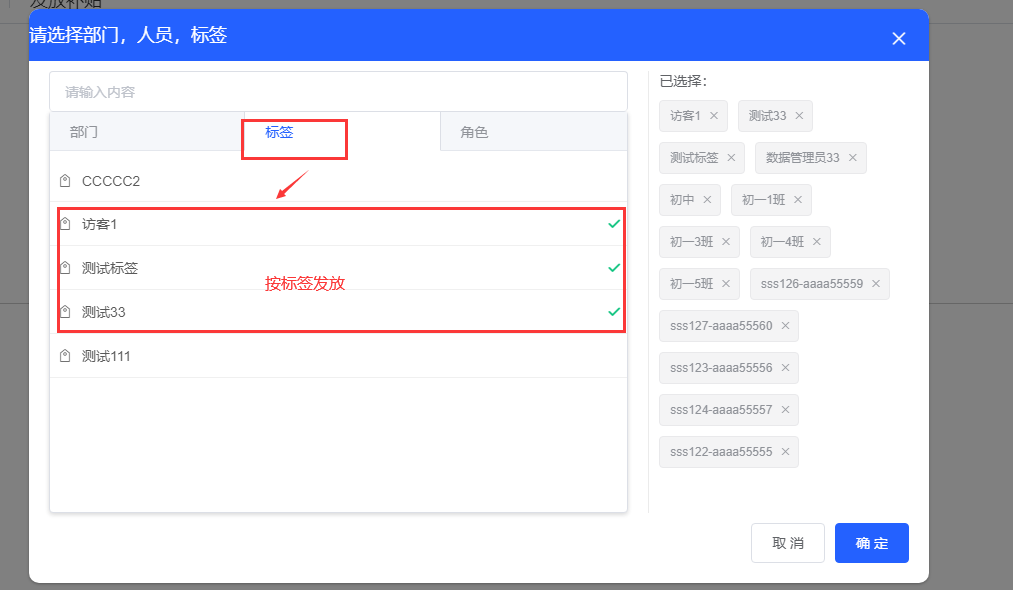Click the tag icon beside CCCCC2
The height and width of the screenshot is (590, 1013).
(x=65, y=181)
